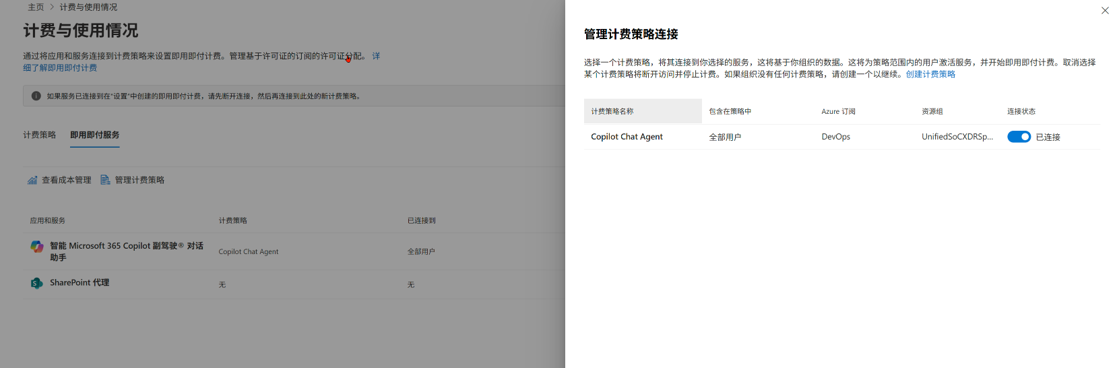The width and height of the screenshot is (1117, 368).
Task: Click the UnifiedSoCXDRSp... resource group cell
Action: click(957, 137)
